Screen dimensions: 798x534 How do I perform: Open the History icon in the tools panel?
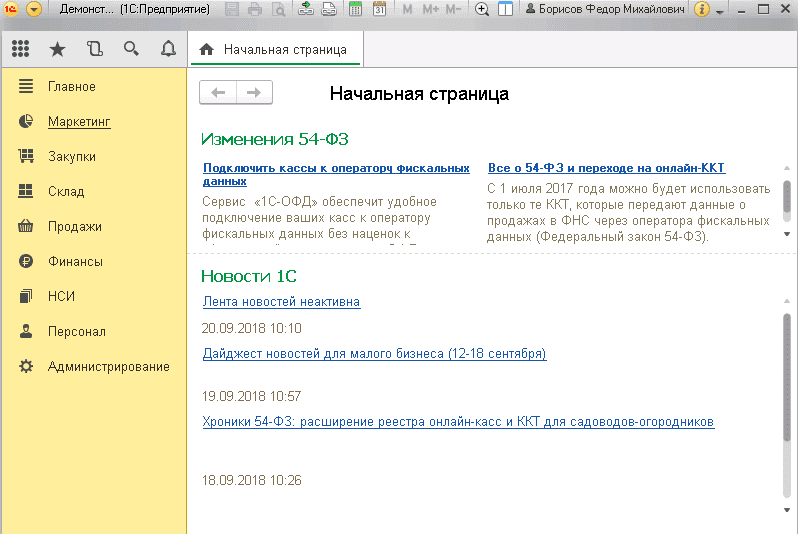[x=95, y=48]
